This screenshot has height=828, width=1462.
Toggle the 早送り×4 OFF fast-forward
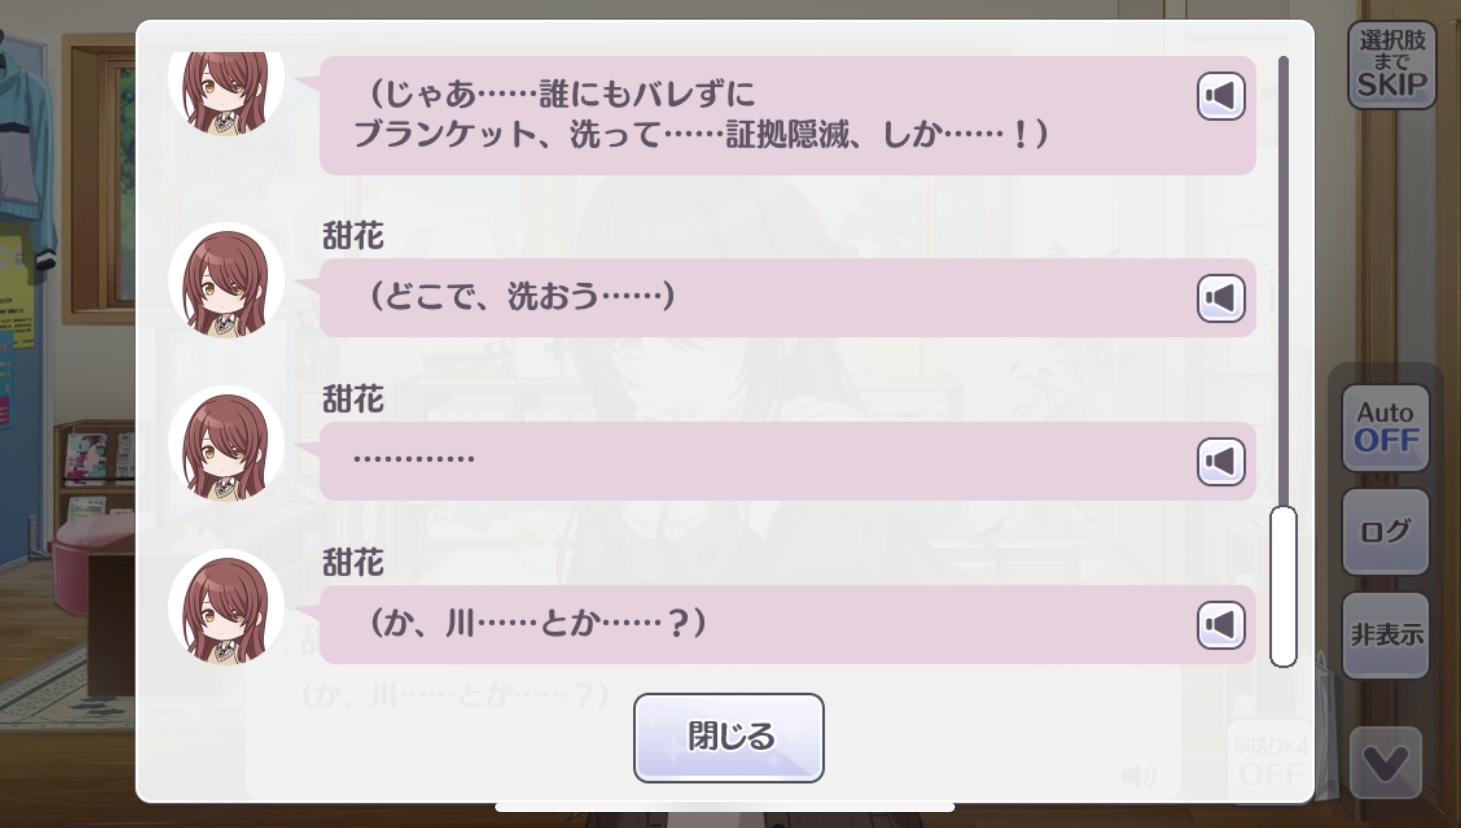click(1269, 761)
